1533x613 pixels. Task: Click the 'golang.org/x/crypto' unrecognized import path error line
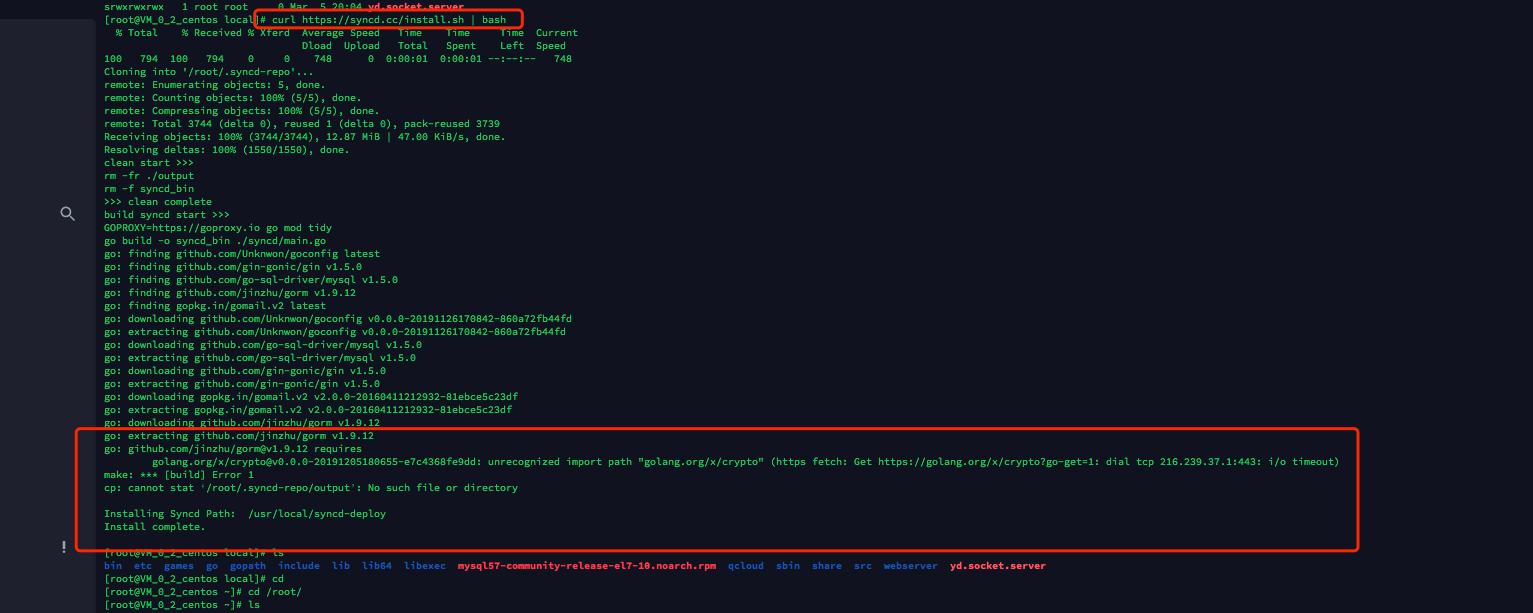[x=745, y=462]
